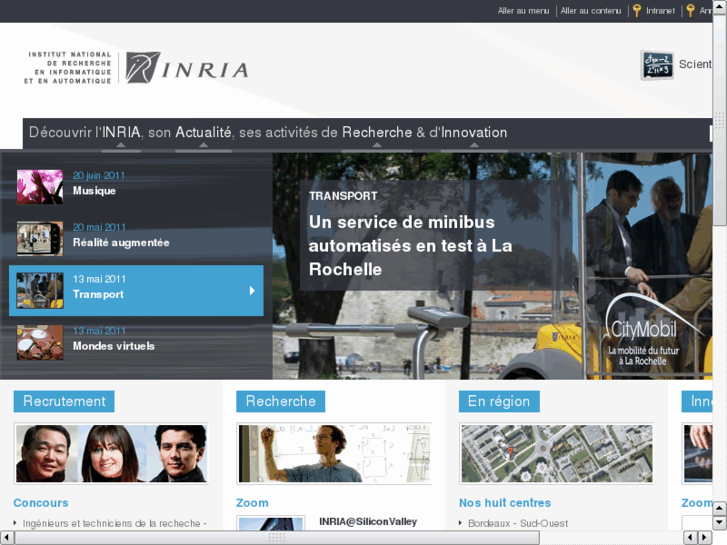Follow the 'Aller au contenu' link

591,11
